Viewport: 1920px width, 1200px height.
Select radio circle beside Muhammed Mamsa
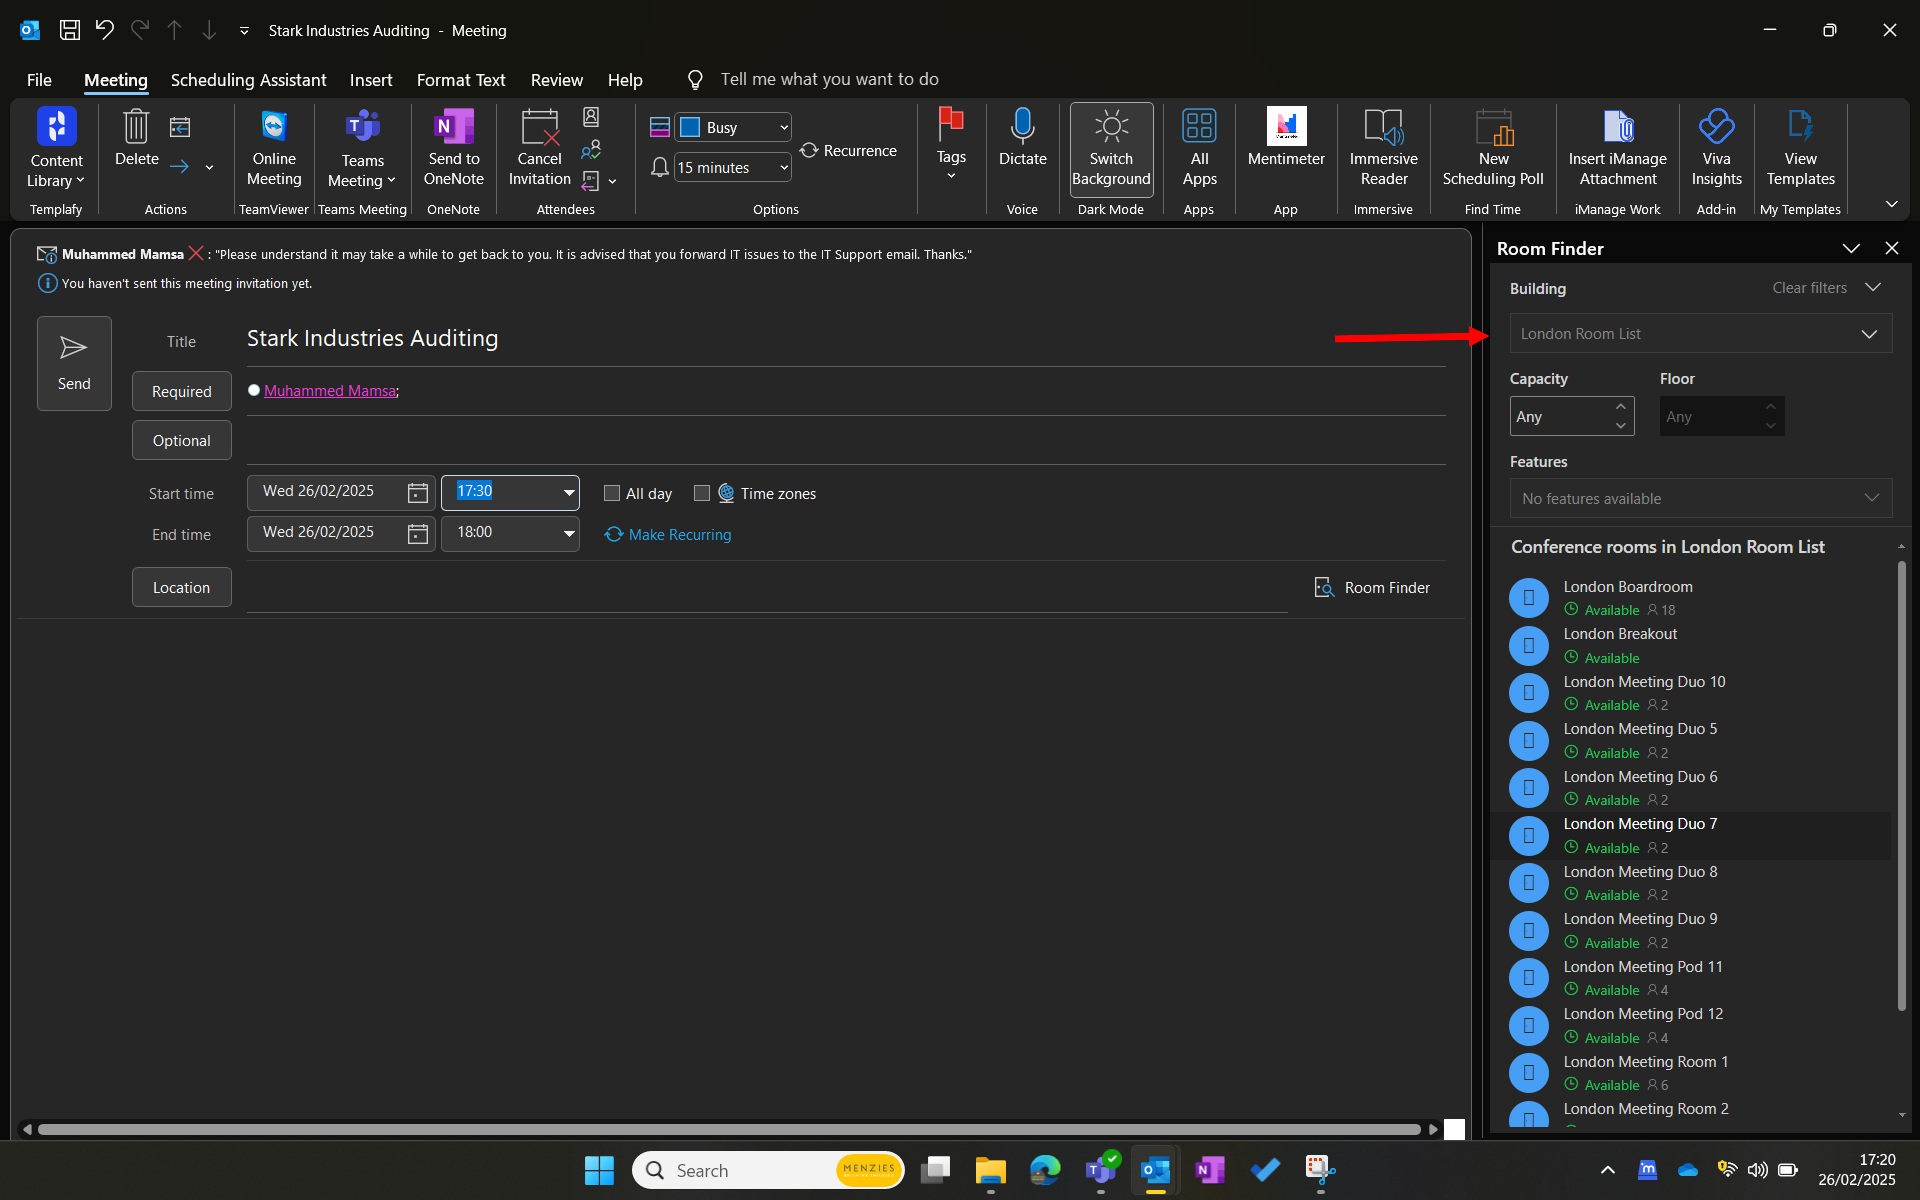click(x=254, y=391)
